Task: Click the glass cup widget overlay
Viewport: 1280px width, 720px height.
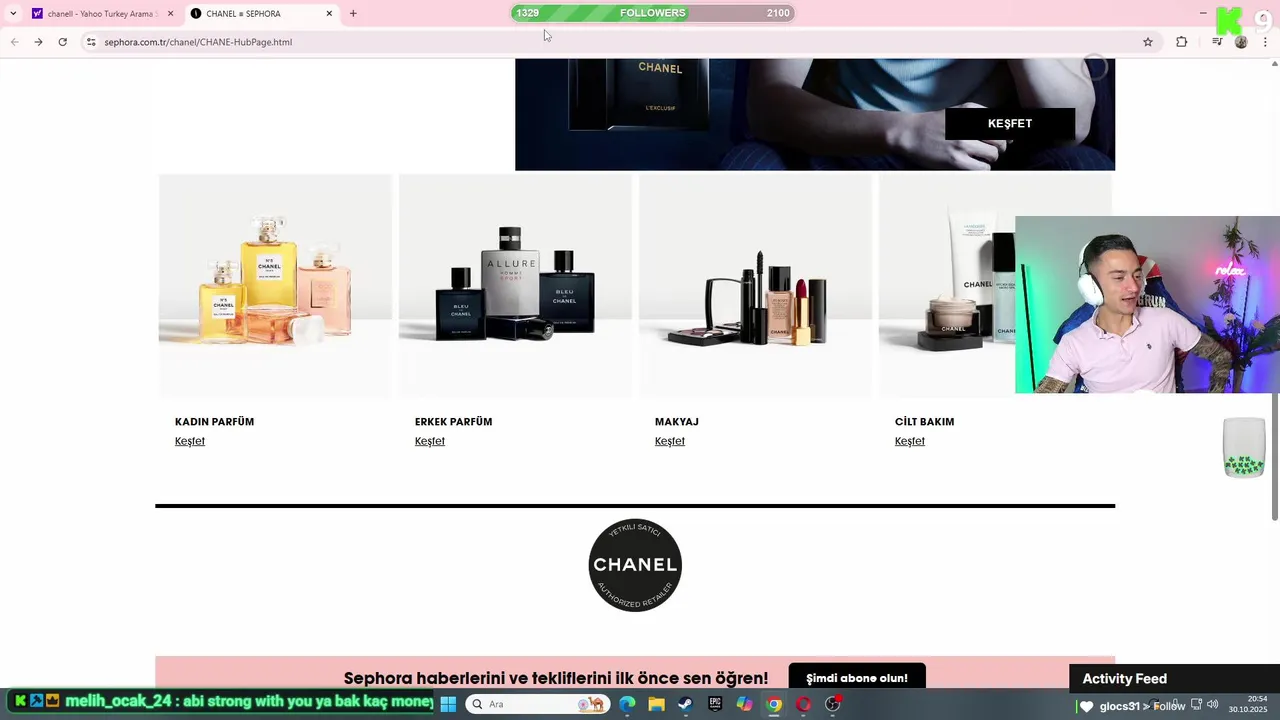Action: click(1244, 447)
